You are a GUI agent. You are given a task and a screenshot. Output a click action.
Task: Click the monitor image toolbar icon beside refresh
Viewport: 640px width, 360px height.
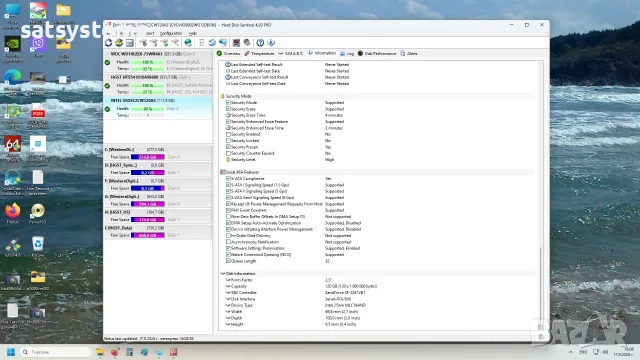pyautogui.click(x=130, y=42)
